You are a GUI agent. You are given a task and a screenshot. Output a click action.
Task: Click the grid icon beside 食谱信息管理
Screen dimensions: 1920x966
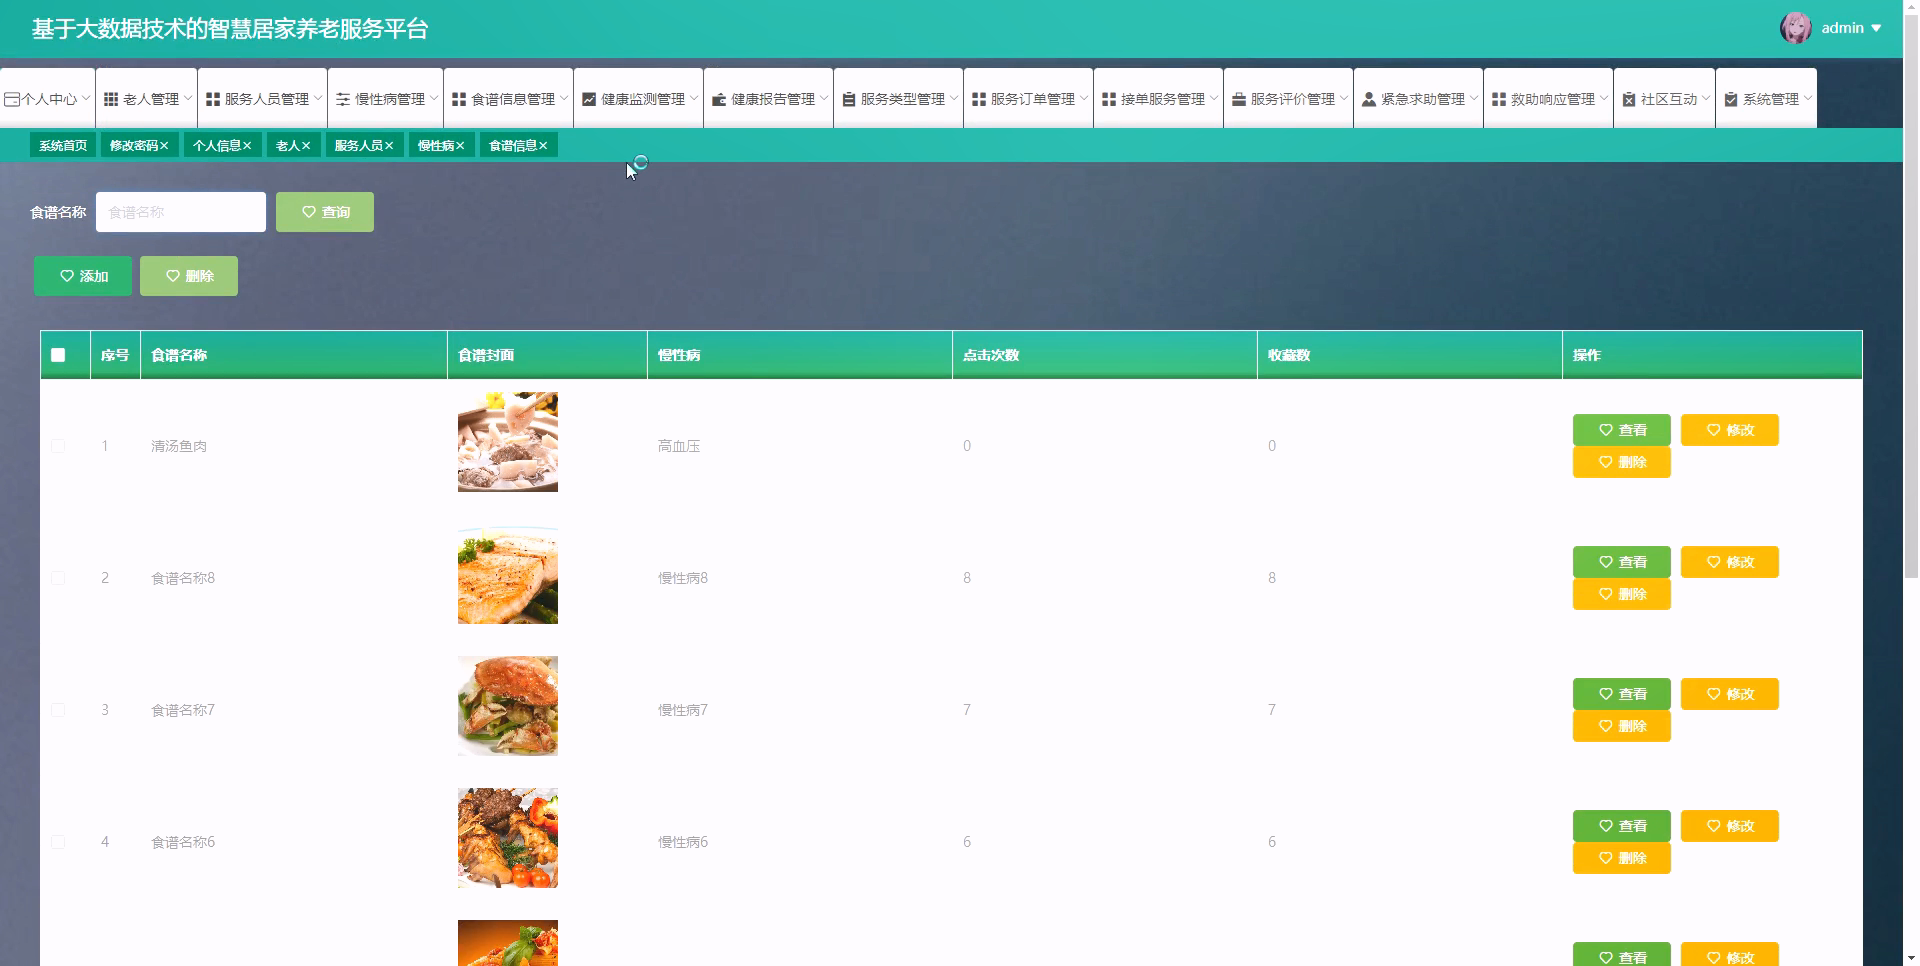(x=459, y=99)
